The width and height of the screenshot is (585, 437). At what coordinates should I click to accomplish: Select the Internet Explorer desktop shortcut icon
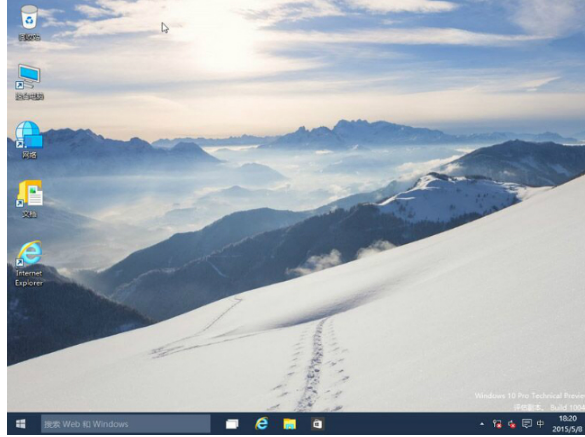tap(29, 263)
